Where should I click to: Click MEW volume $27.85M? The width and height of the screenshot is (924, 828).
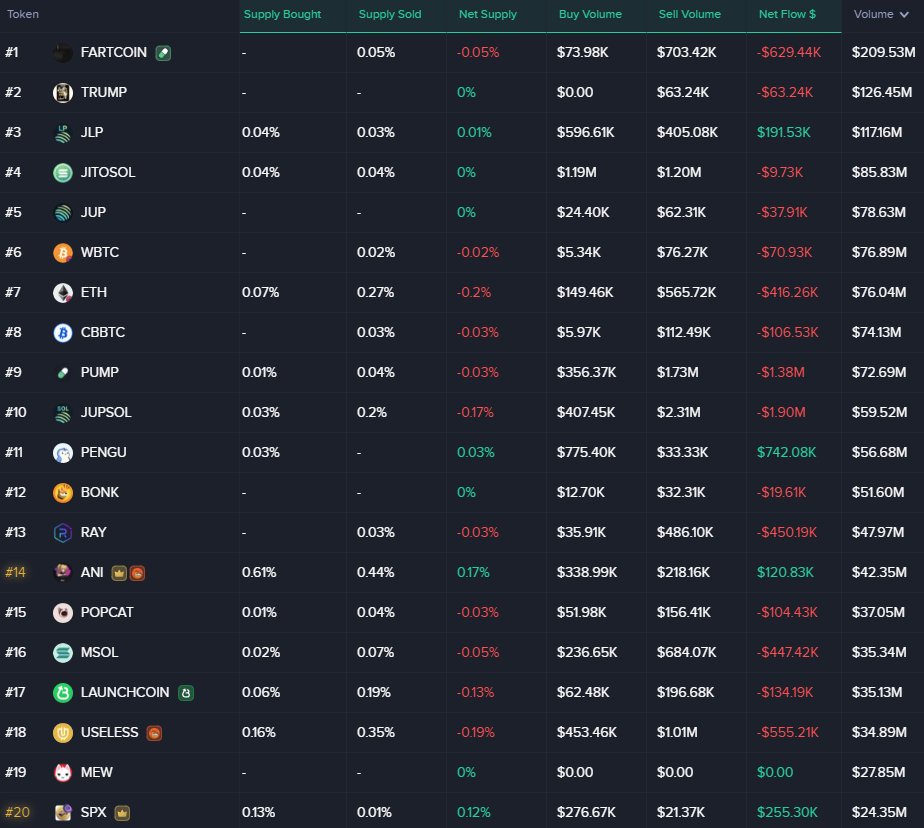click(x=878, y=773)
